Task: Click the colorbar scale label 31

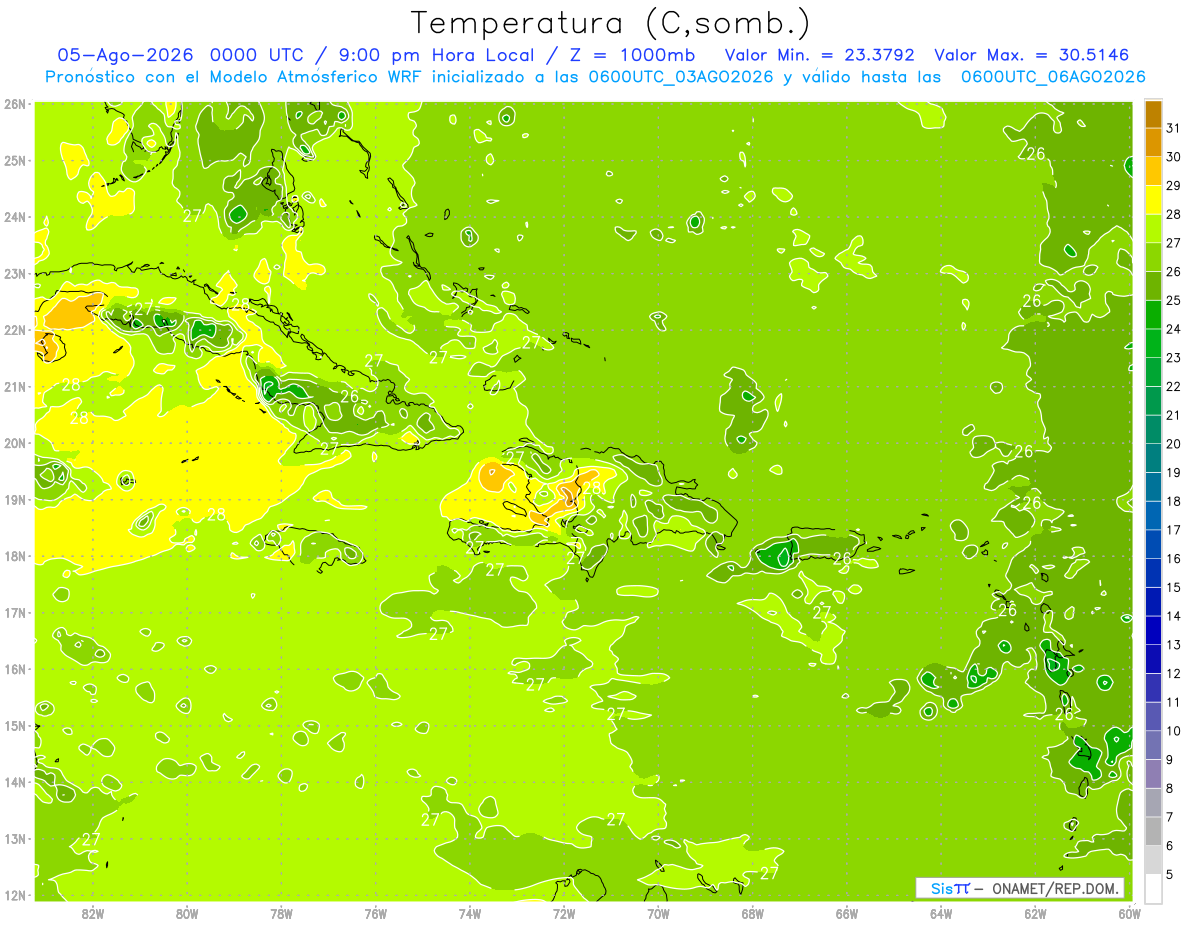Action: [1173, 128]
